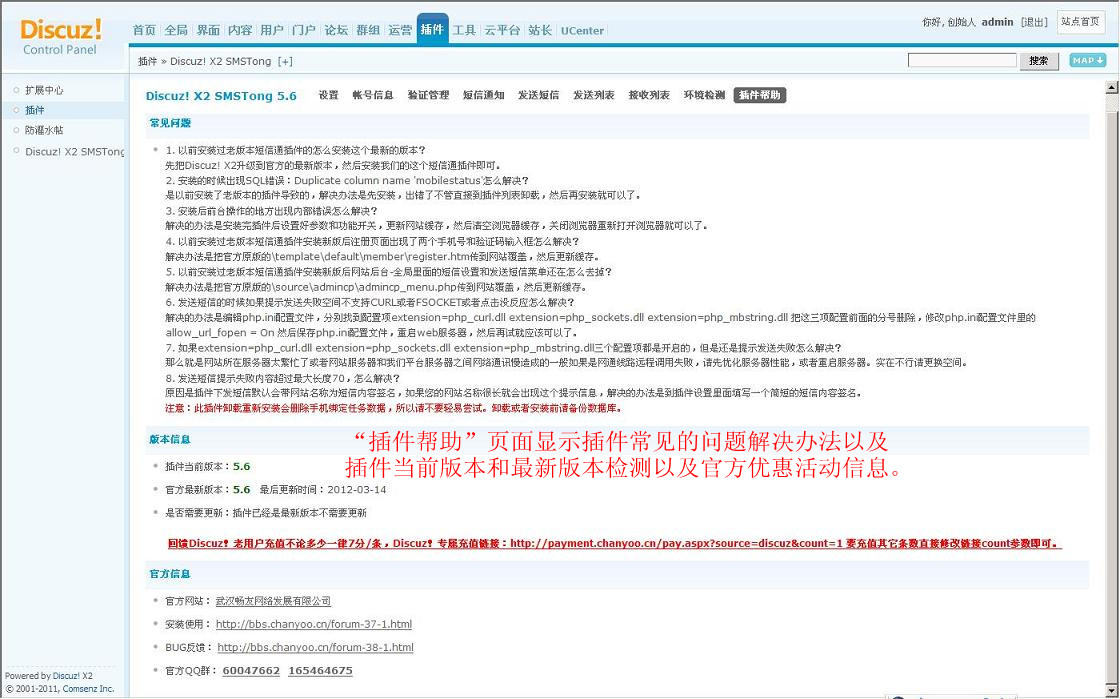Click the Discuz! Control Panel logo
This screenshot has width=1120, height=699.
tap(61, 36)
